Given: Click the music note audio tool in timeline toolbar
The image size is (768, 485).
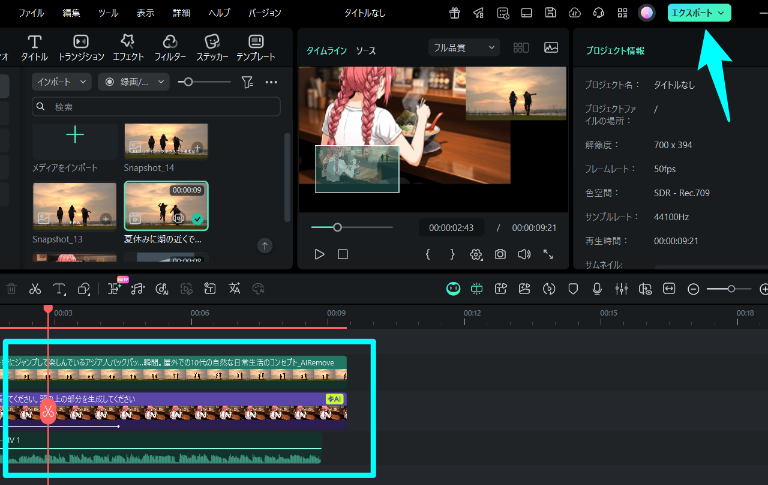Looking at the screenshot, I should point(138,289).
